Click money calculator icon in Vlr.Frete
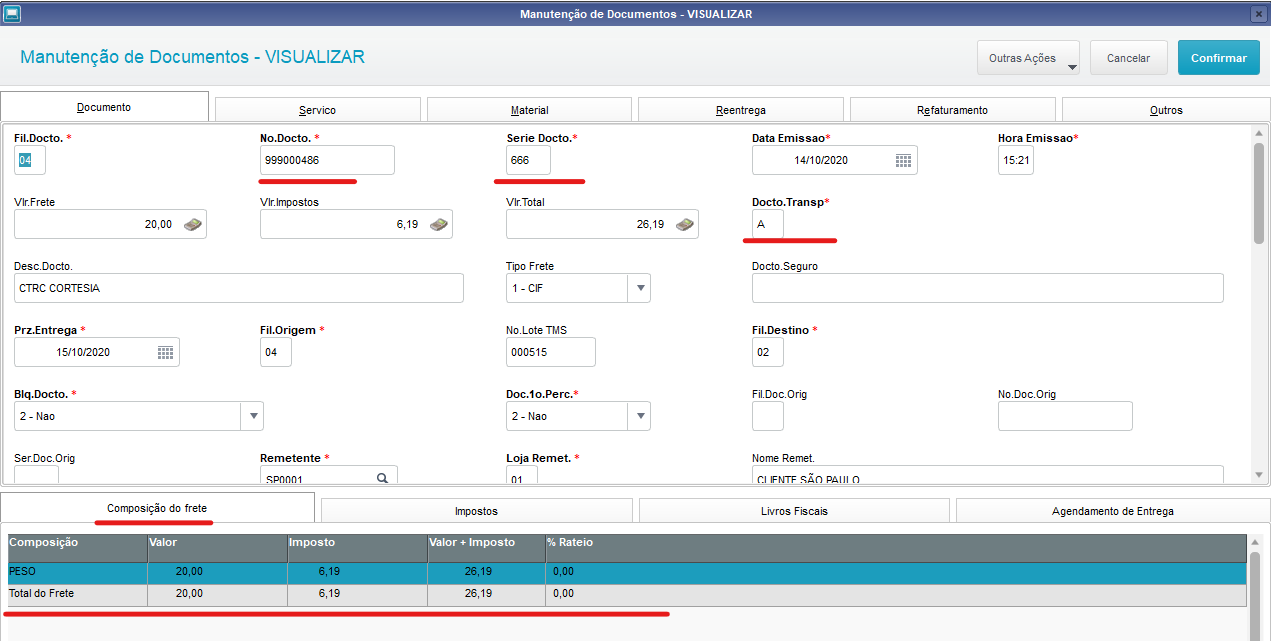Viewport: 1271px width, 641px height. click(x=193, y=225)
